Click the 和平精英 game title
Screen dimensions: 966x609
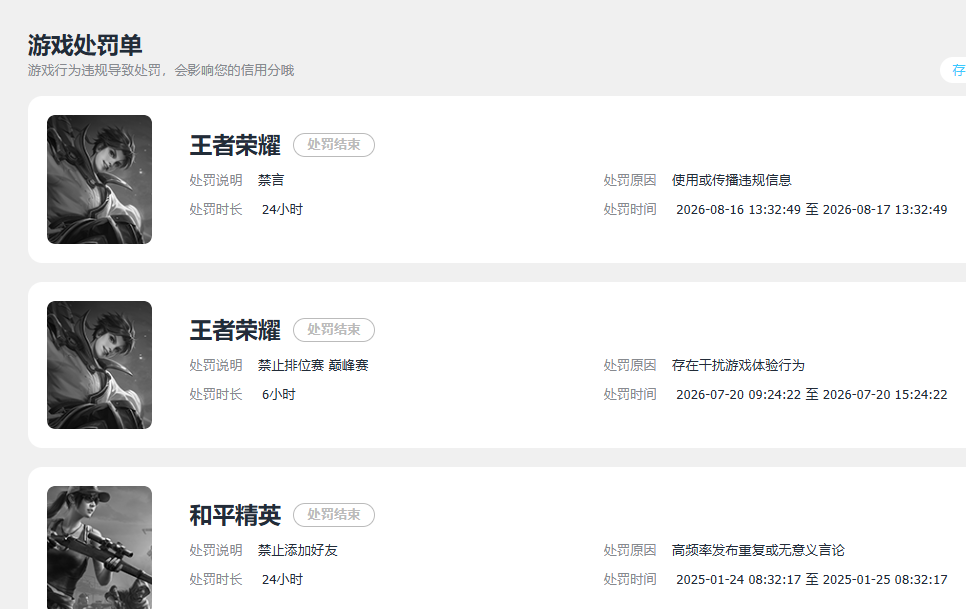pyautogui.click(x=235, y=515)
